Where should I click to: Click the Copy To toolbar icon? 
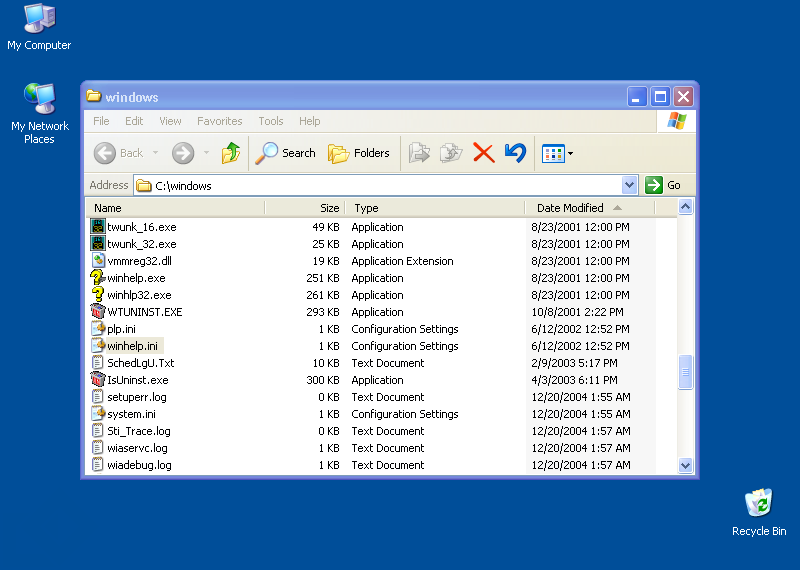(x=451, y=153)
